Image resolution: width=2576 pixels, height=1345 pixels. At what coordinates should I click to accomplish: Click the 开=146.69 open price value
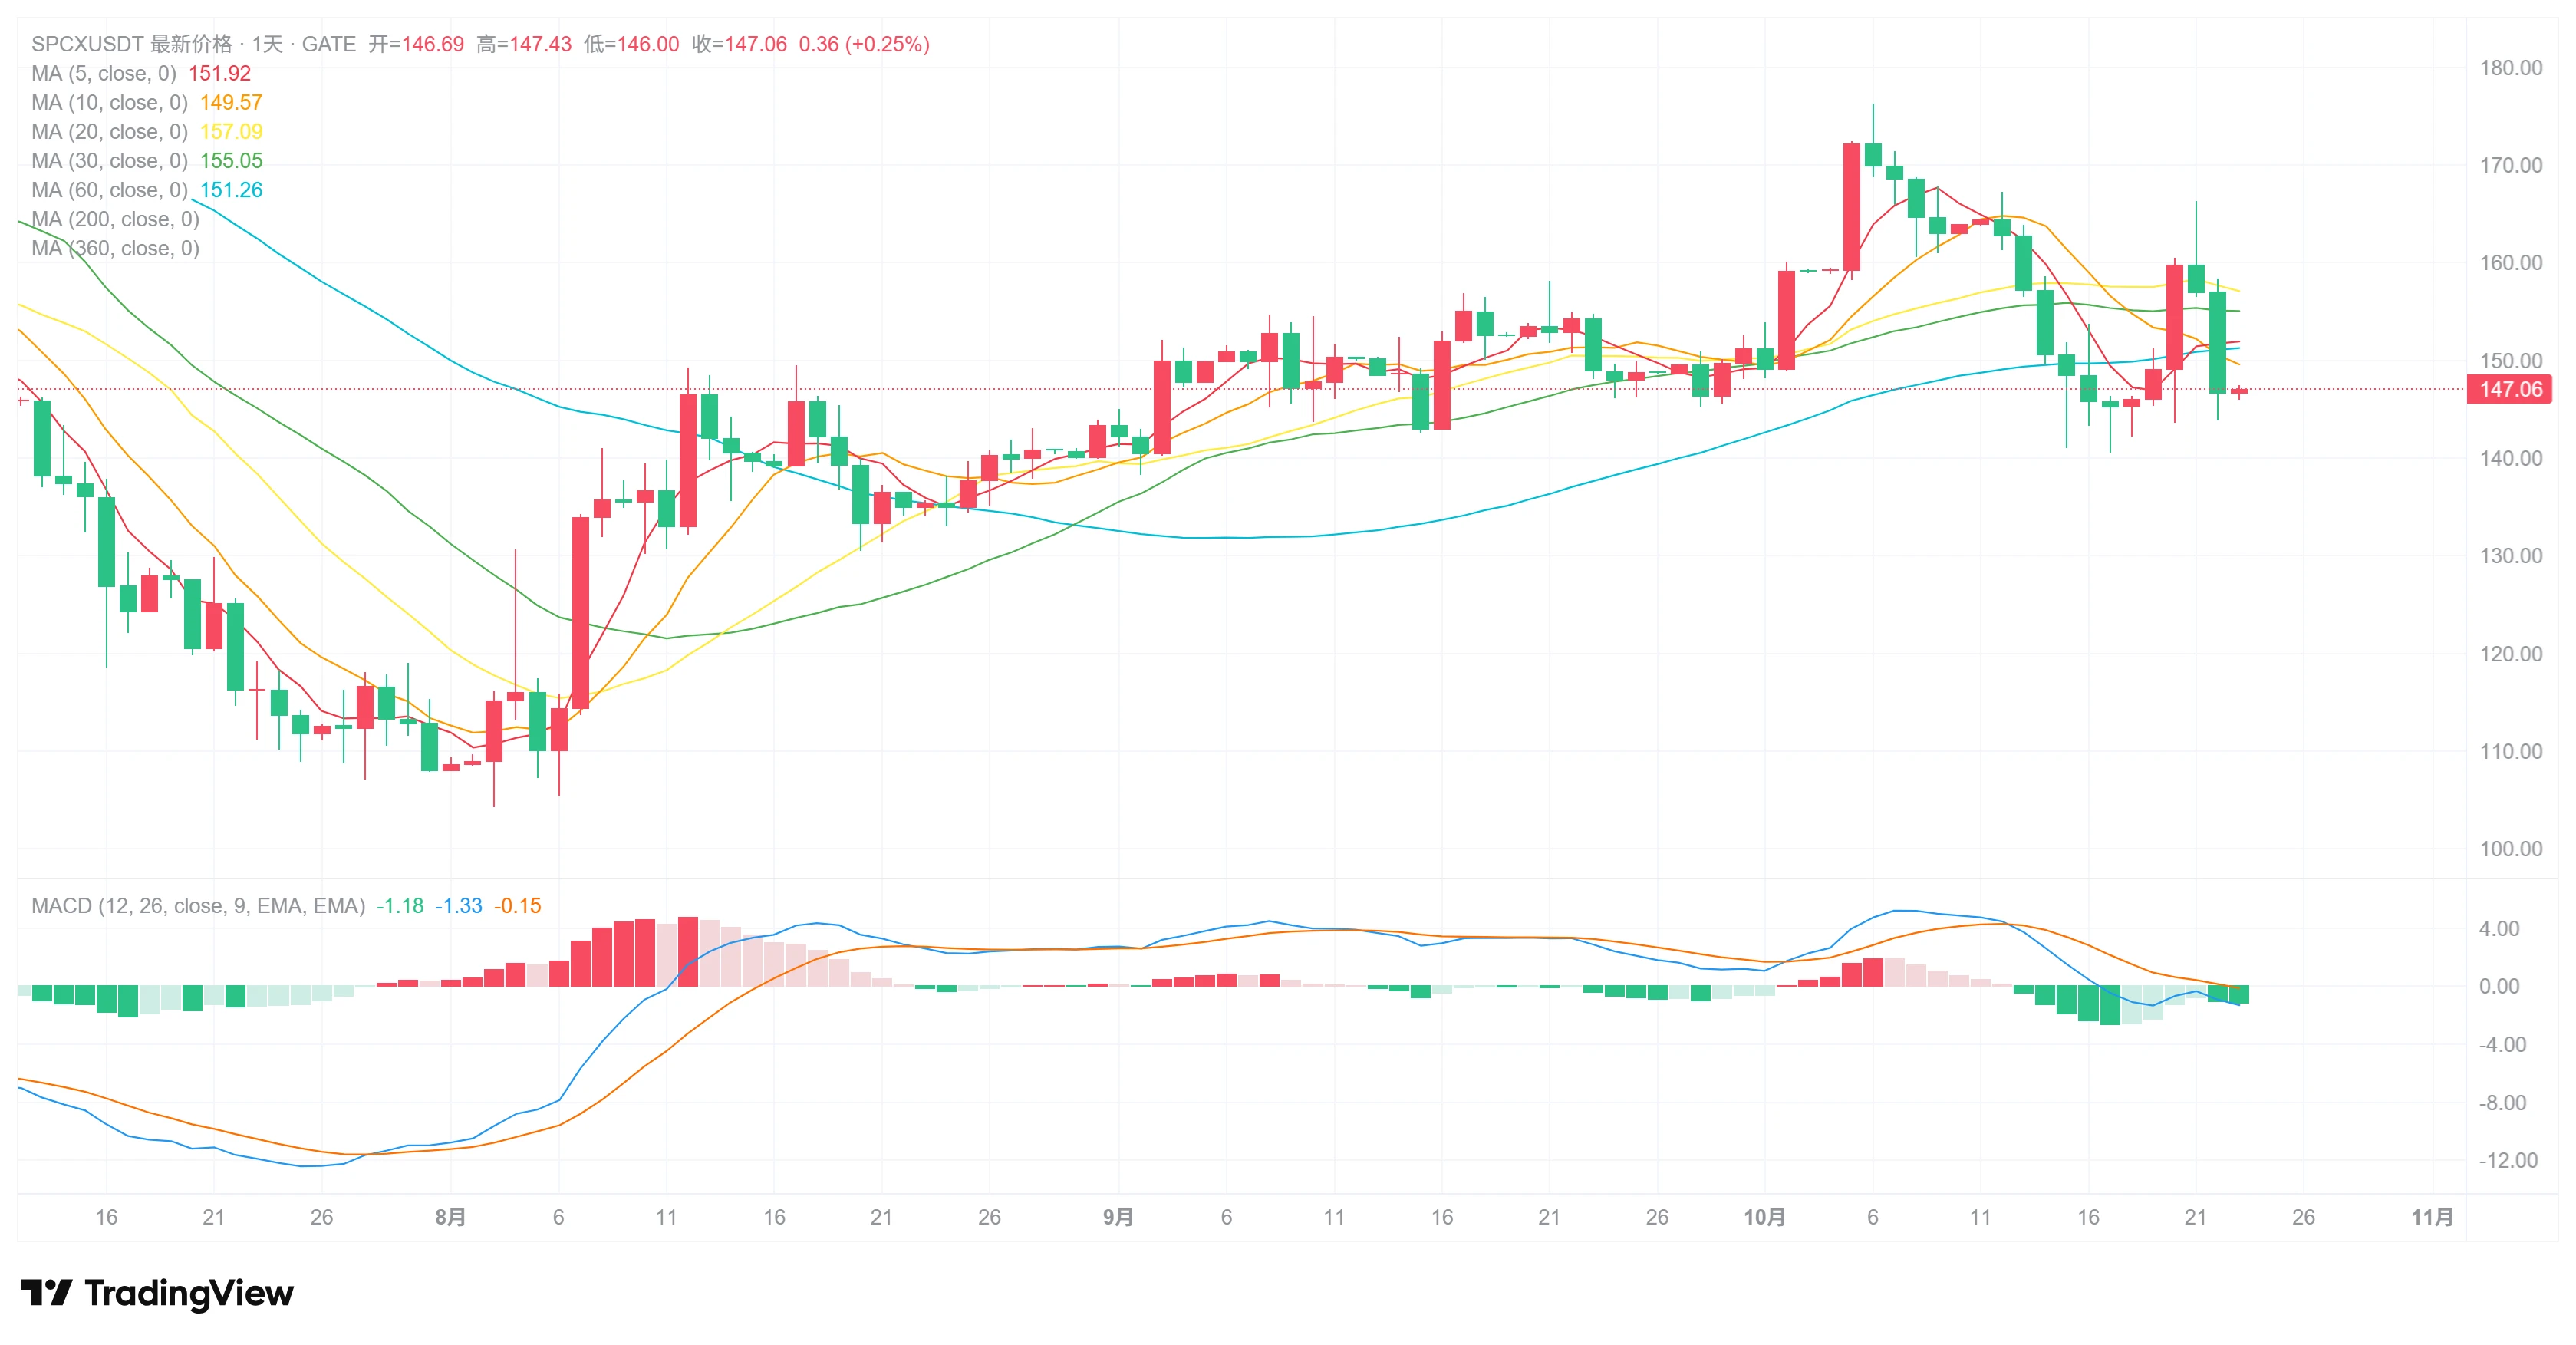[416, 44]
